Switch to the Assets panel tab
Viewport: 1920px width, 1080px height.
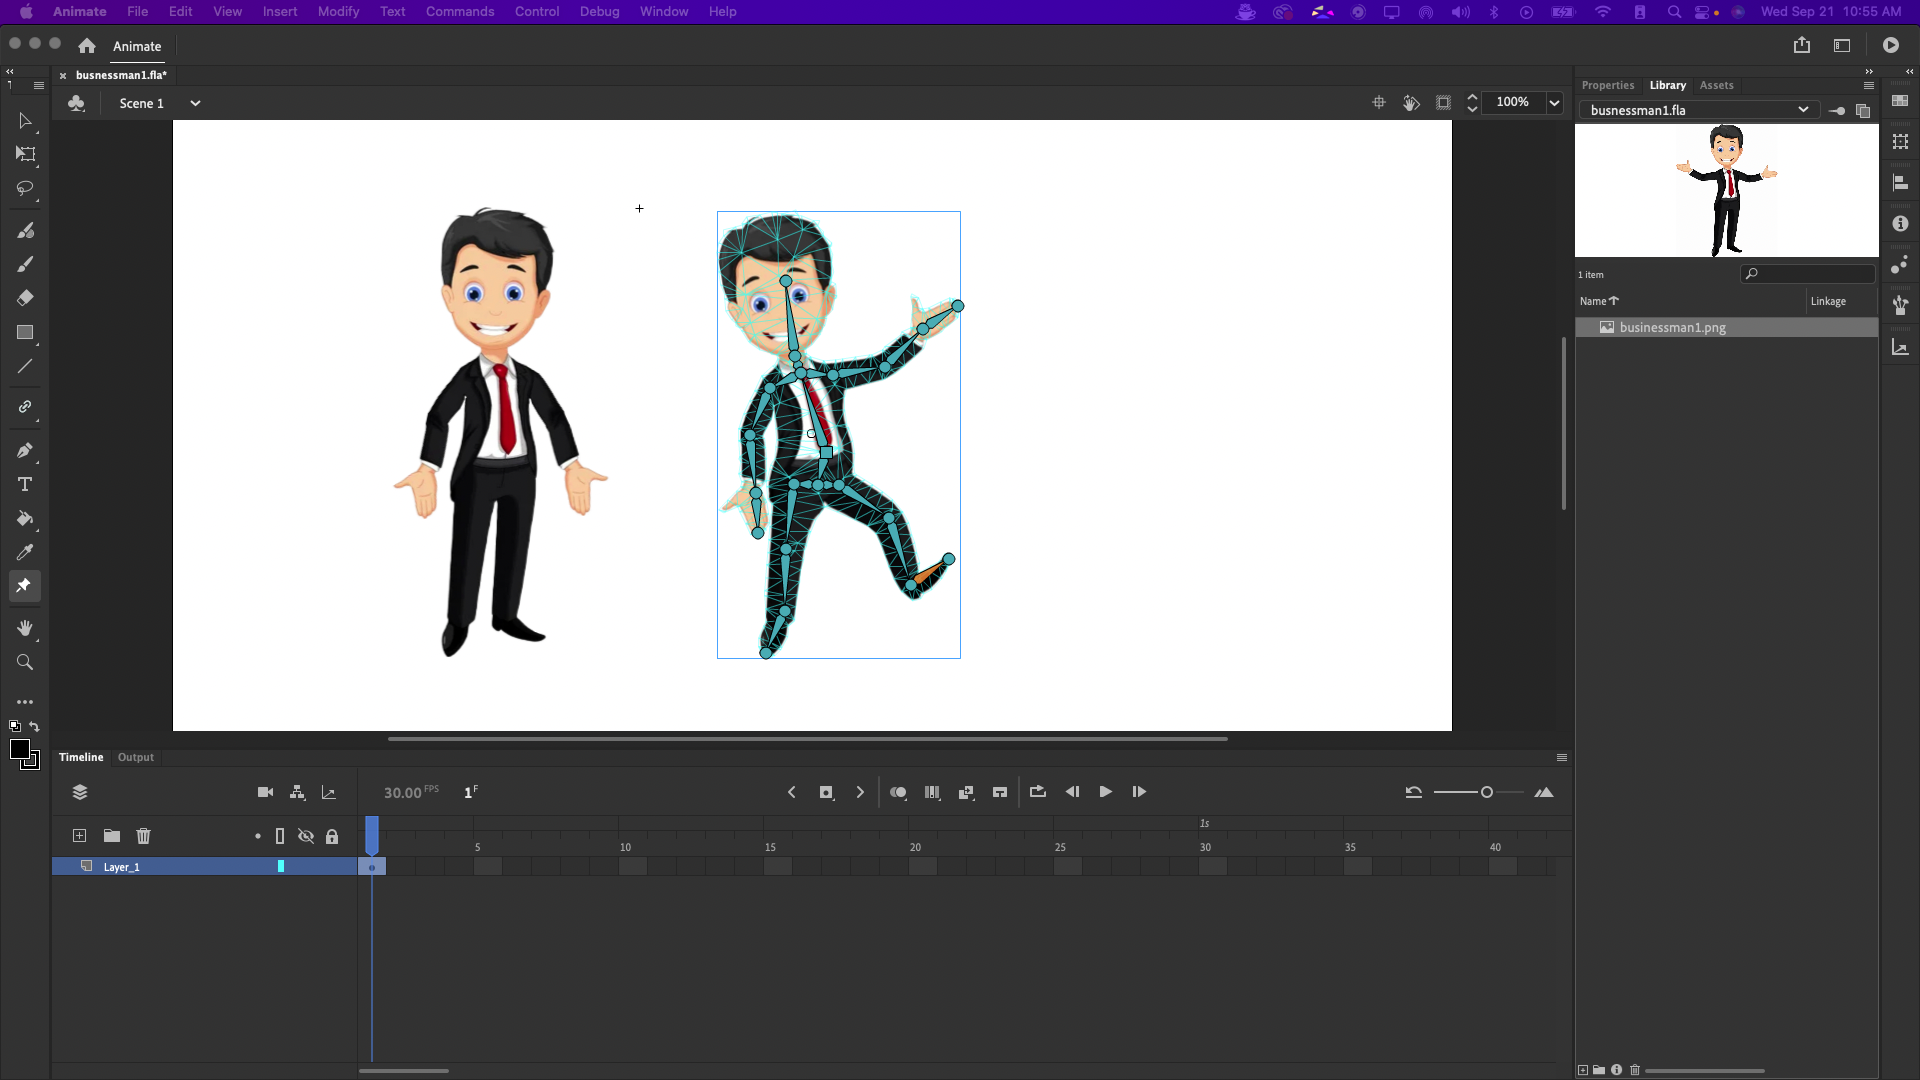click(x=1716, y=85)
